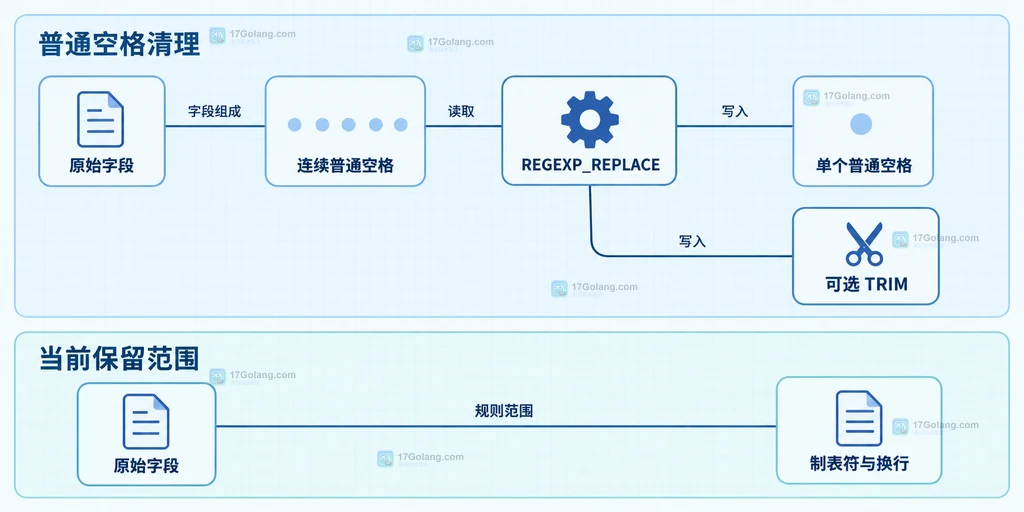Screen dimensions: 1024x512
Task: Click the single dot icon above 单个普通空格
Action: pyautogui.click(x=861, y=124)
